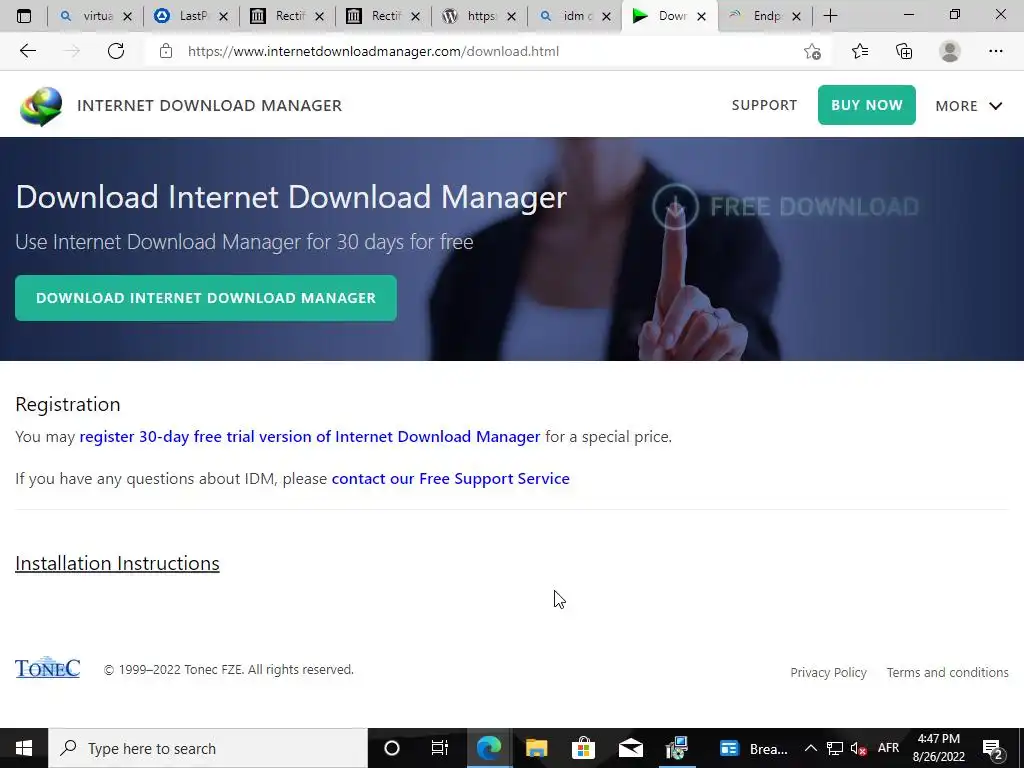Image resolution: width=1024 pixels, height=768 pixels.
Task: Open the Privacy Policy footer link
Action: coord(828,672)
